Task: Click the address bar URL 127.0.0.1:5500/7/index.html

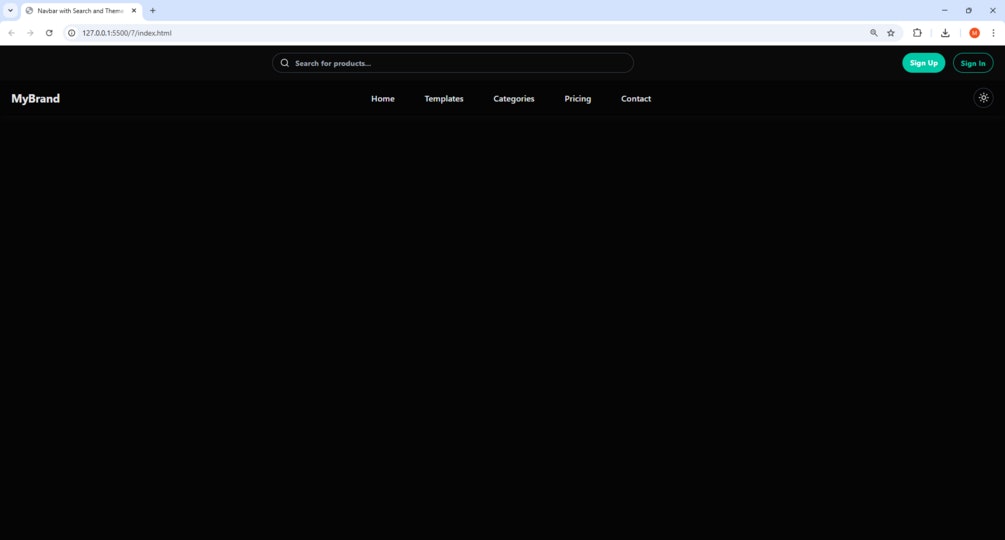Action: [127, 33]
